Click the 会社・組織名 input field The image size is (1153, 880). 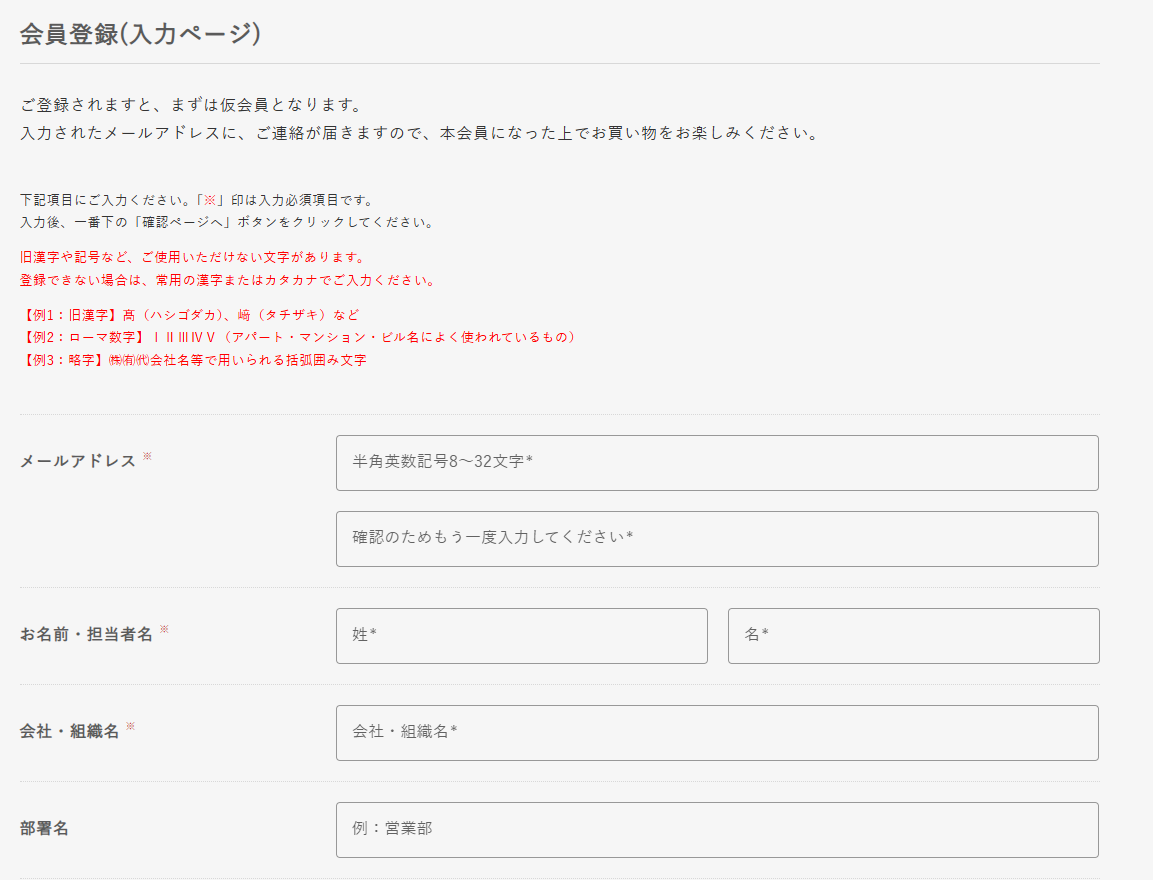(717, 733)
